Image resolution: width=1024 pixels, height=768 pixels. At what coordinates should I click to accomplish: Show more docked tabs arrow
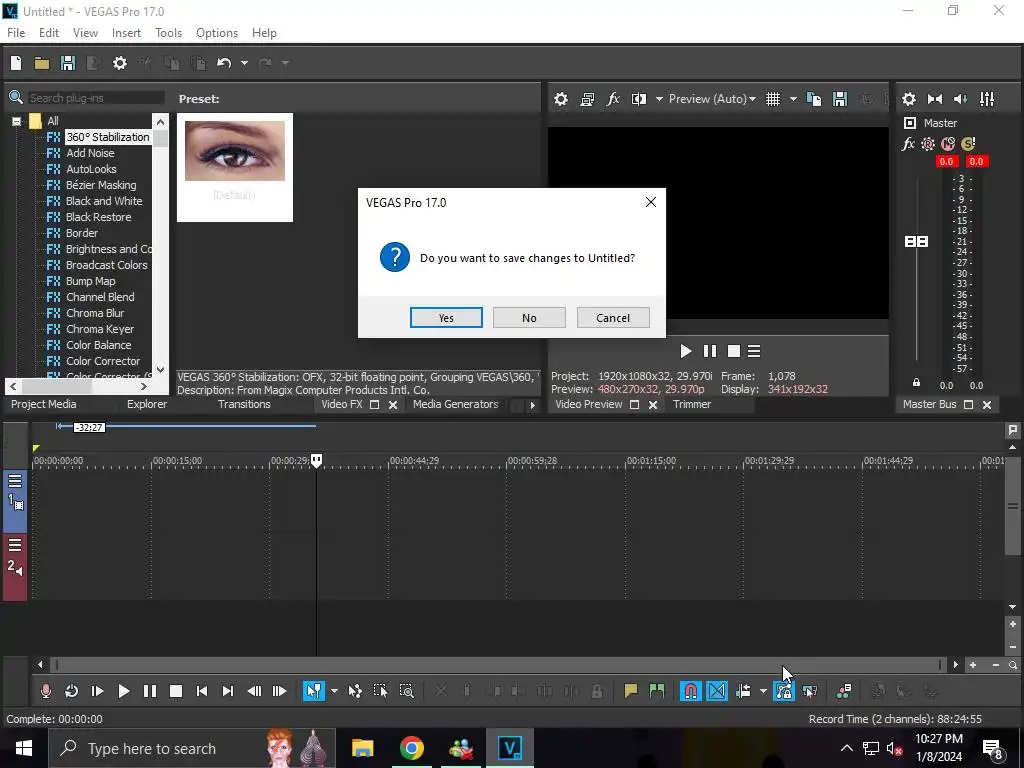coord(532,405)
